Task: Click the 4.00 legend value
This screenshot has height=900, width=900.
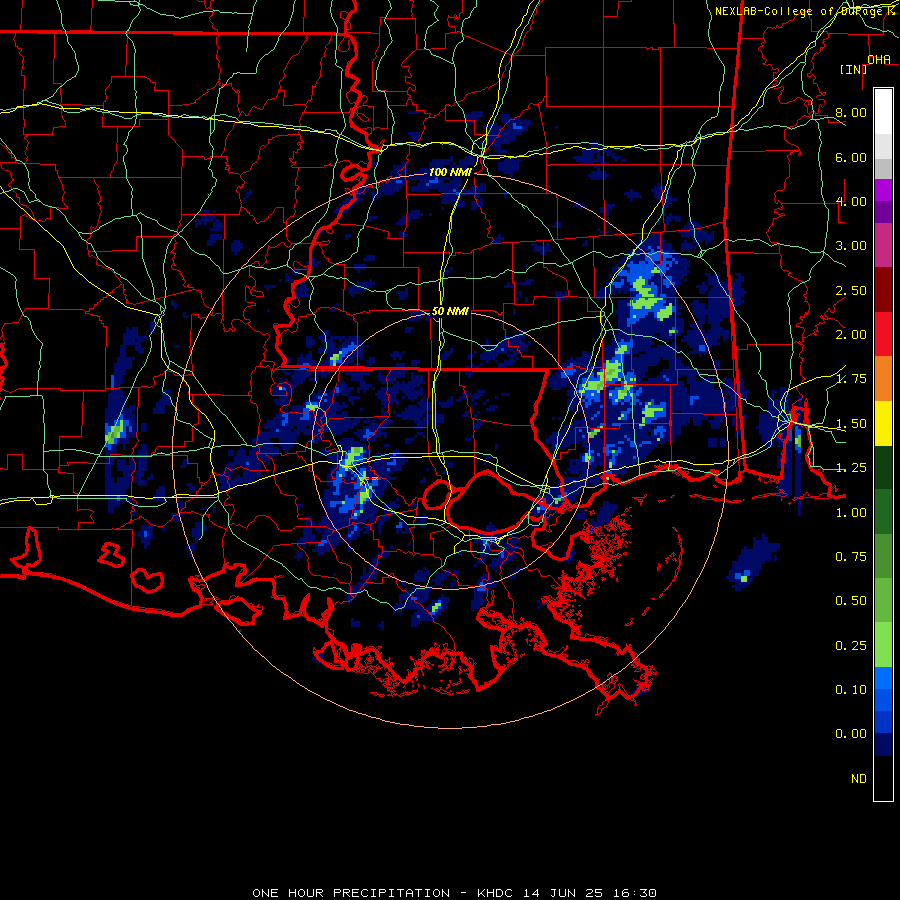Action: coord(851,201)
